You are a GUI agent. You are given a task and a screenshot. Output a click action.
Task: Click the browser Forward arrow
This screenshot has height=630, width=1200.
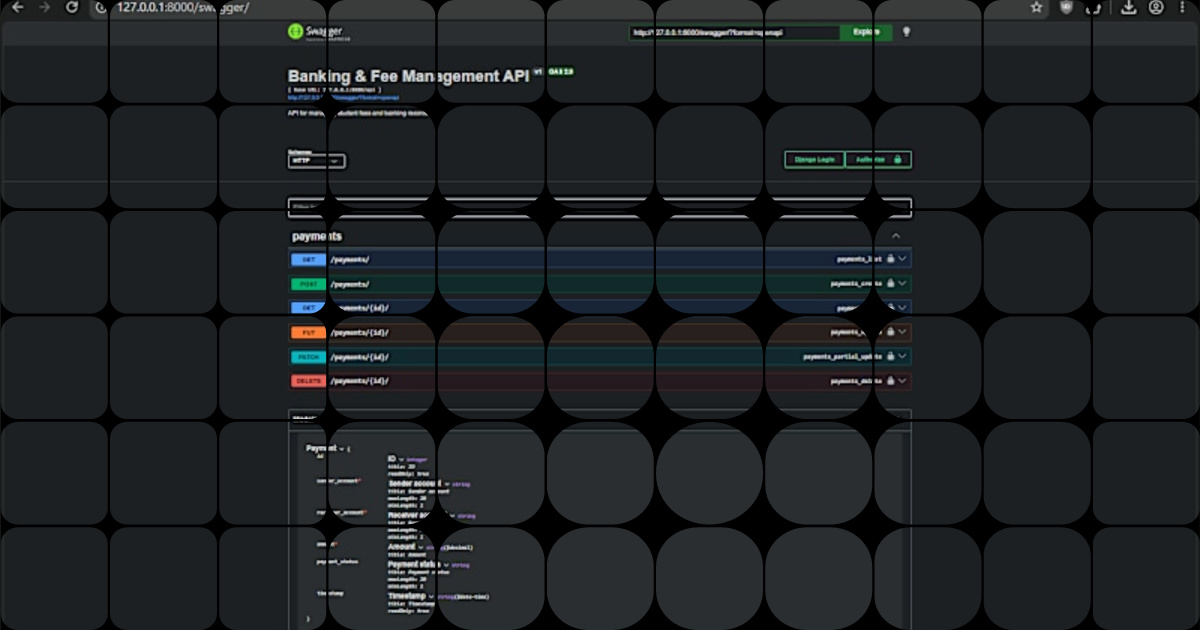click(44, 7)
